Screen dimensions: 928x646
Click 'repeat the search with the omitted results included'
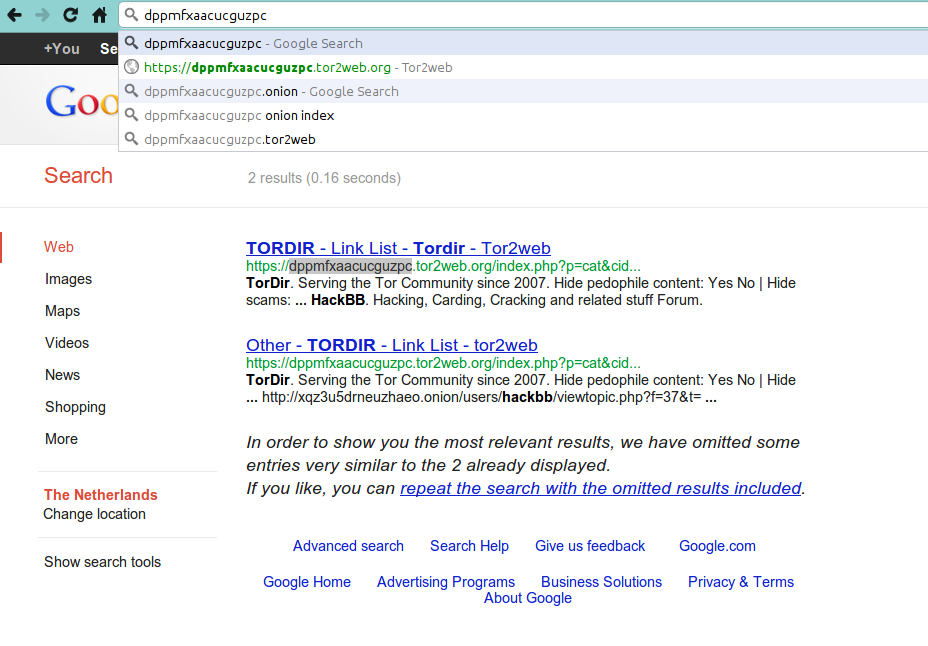pyautogui.click(x=601, y=488)
